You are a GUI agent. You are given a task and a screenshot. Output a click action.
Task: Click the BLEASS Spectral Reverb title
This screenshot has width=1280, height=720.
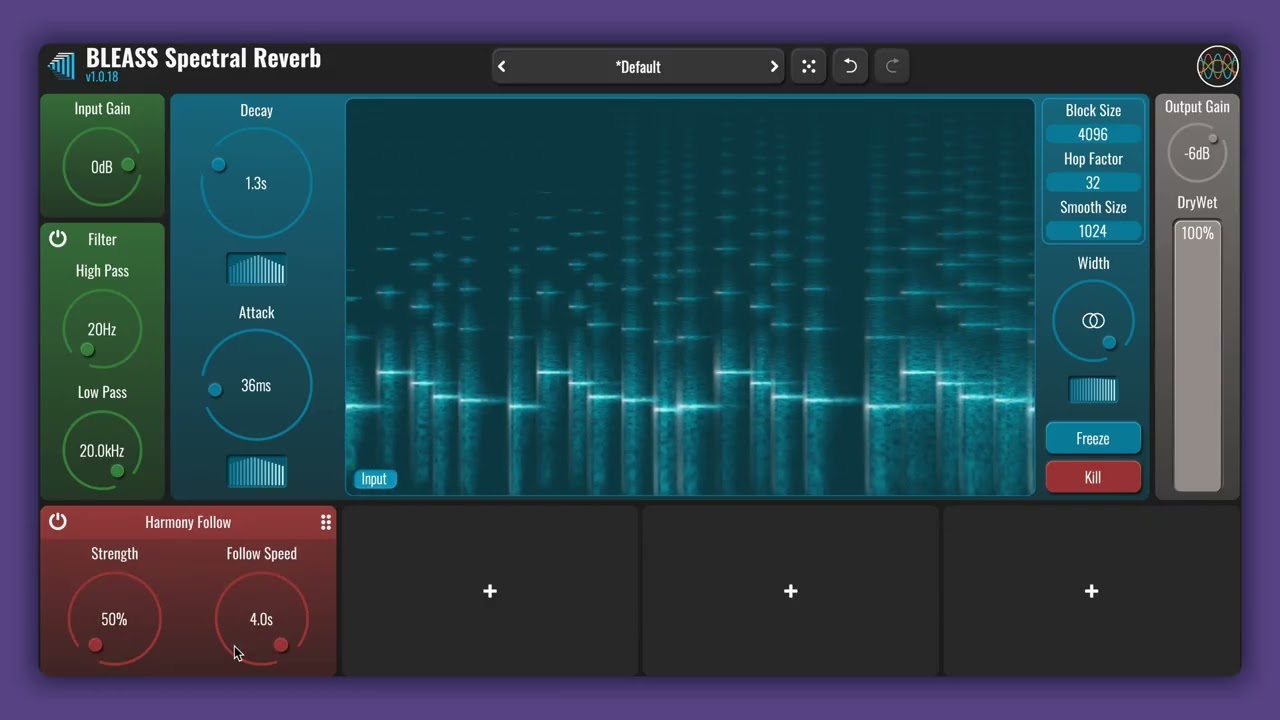pyautogui.click(x=203, y=58)
